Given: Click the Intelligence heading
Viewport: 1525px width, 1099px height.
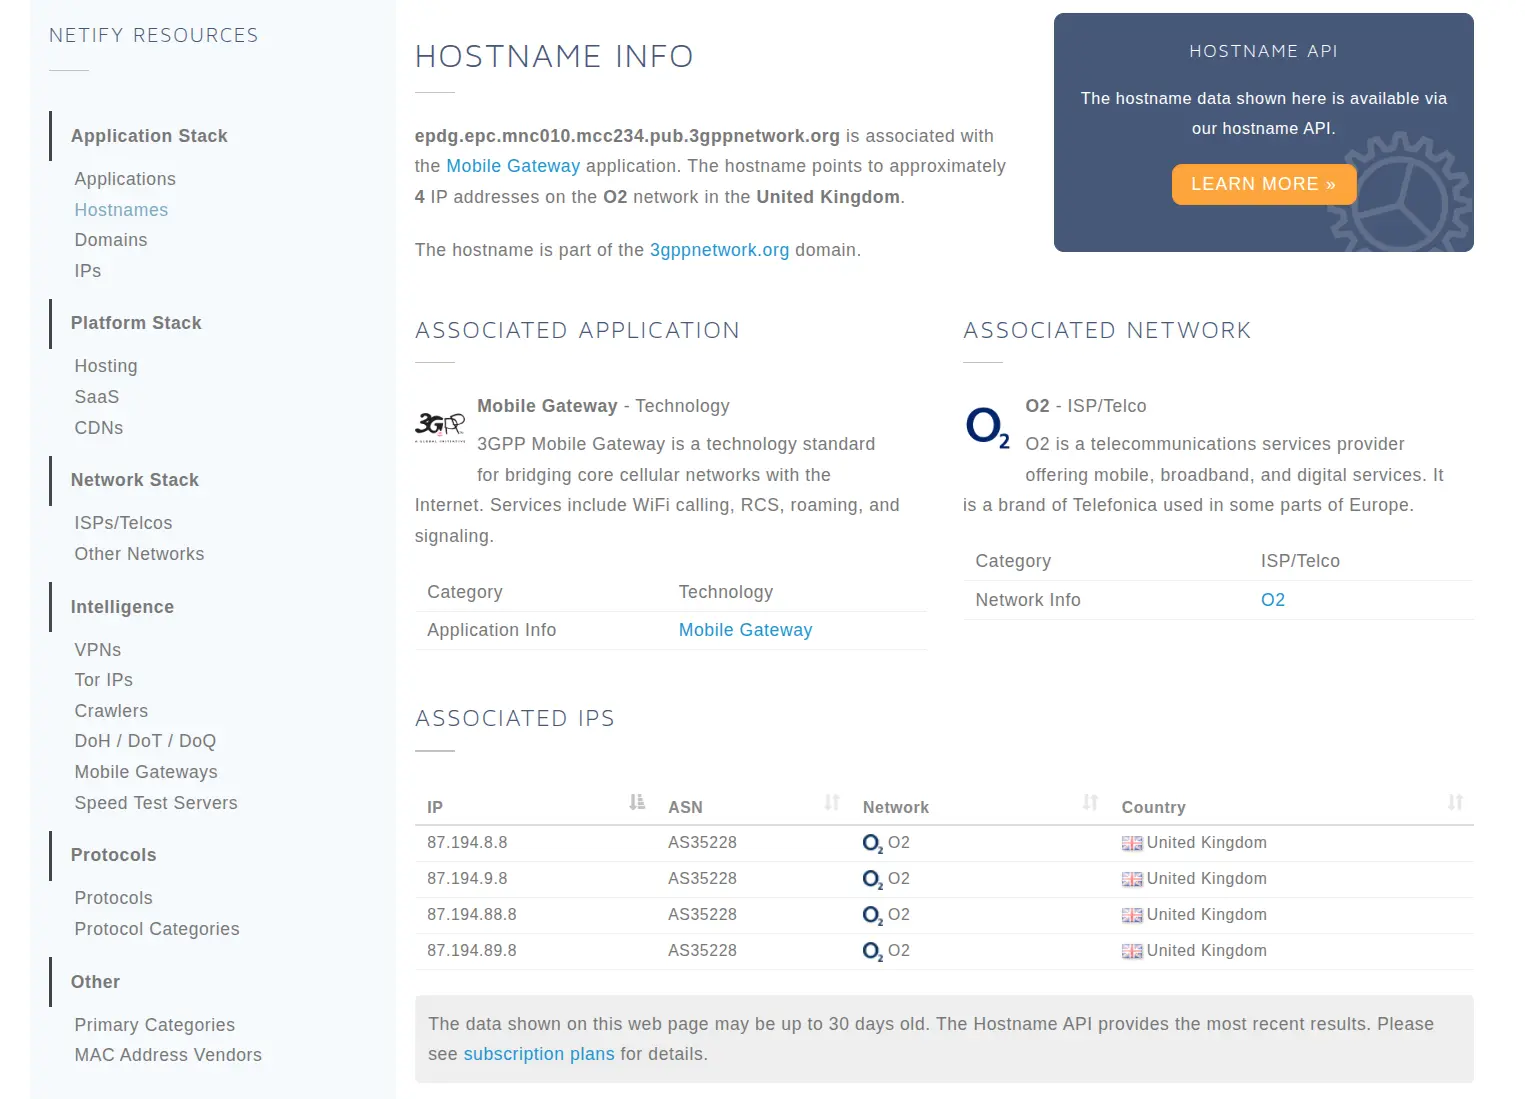Looking at the screenshot, I should pos(122,607).
